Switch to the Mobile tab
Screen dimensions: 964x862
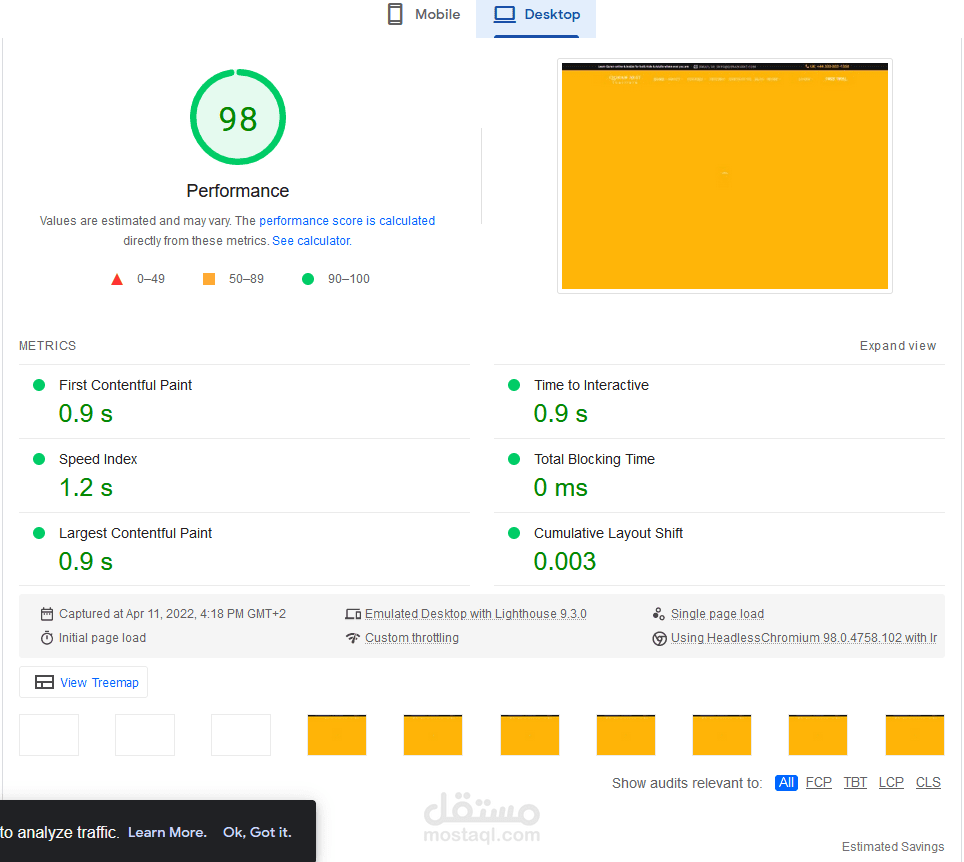tap(424, 15)
